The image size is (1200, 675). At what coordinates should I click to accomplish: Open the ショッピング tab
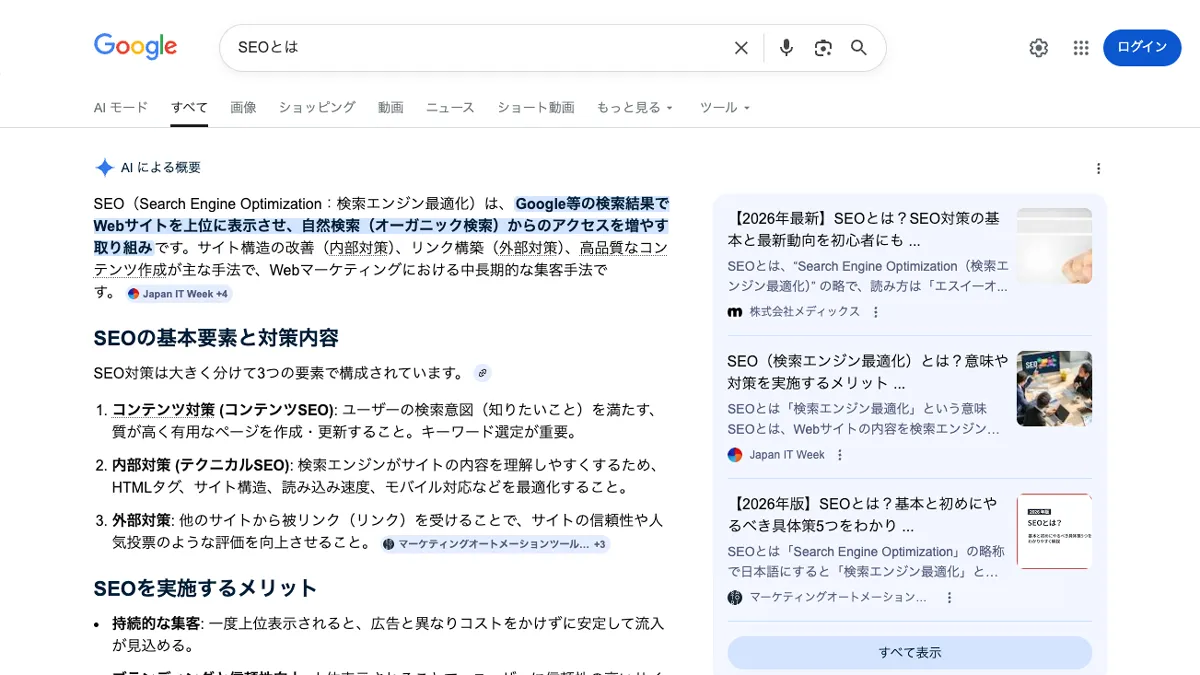pos(317,107)
